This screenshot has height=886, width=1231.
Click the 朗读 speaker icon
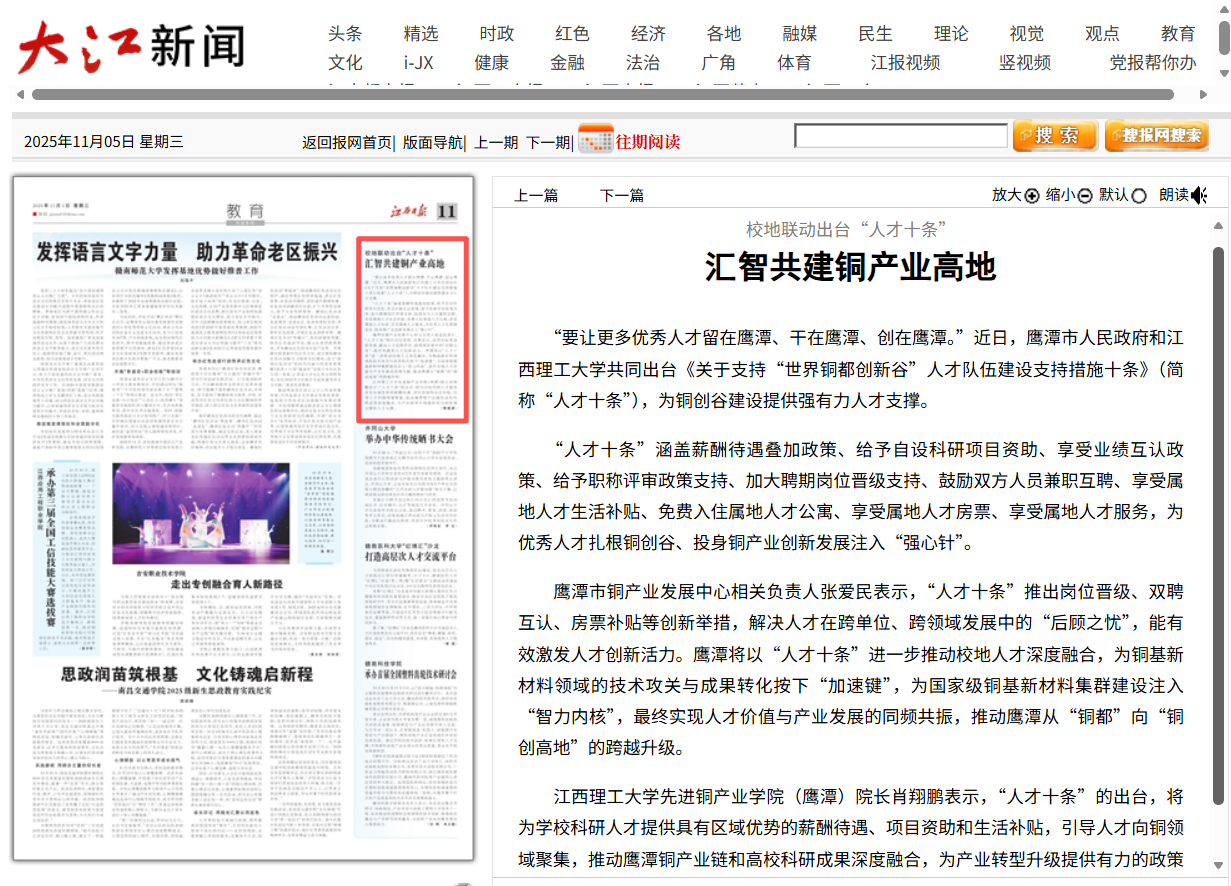[1200, 196]
